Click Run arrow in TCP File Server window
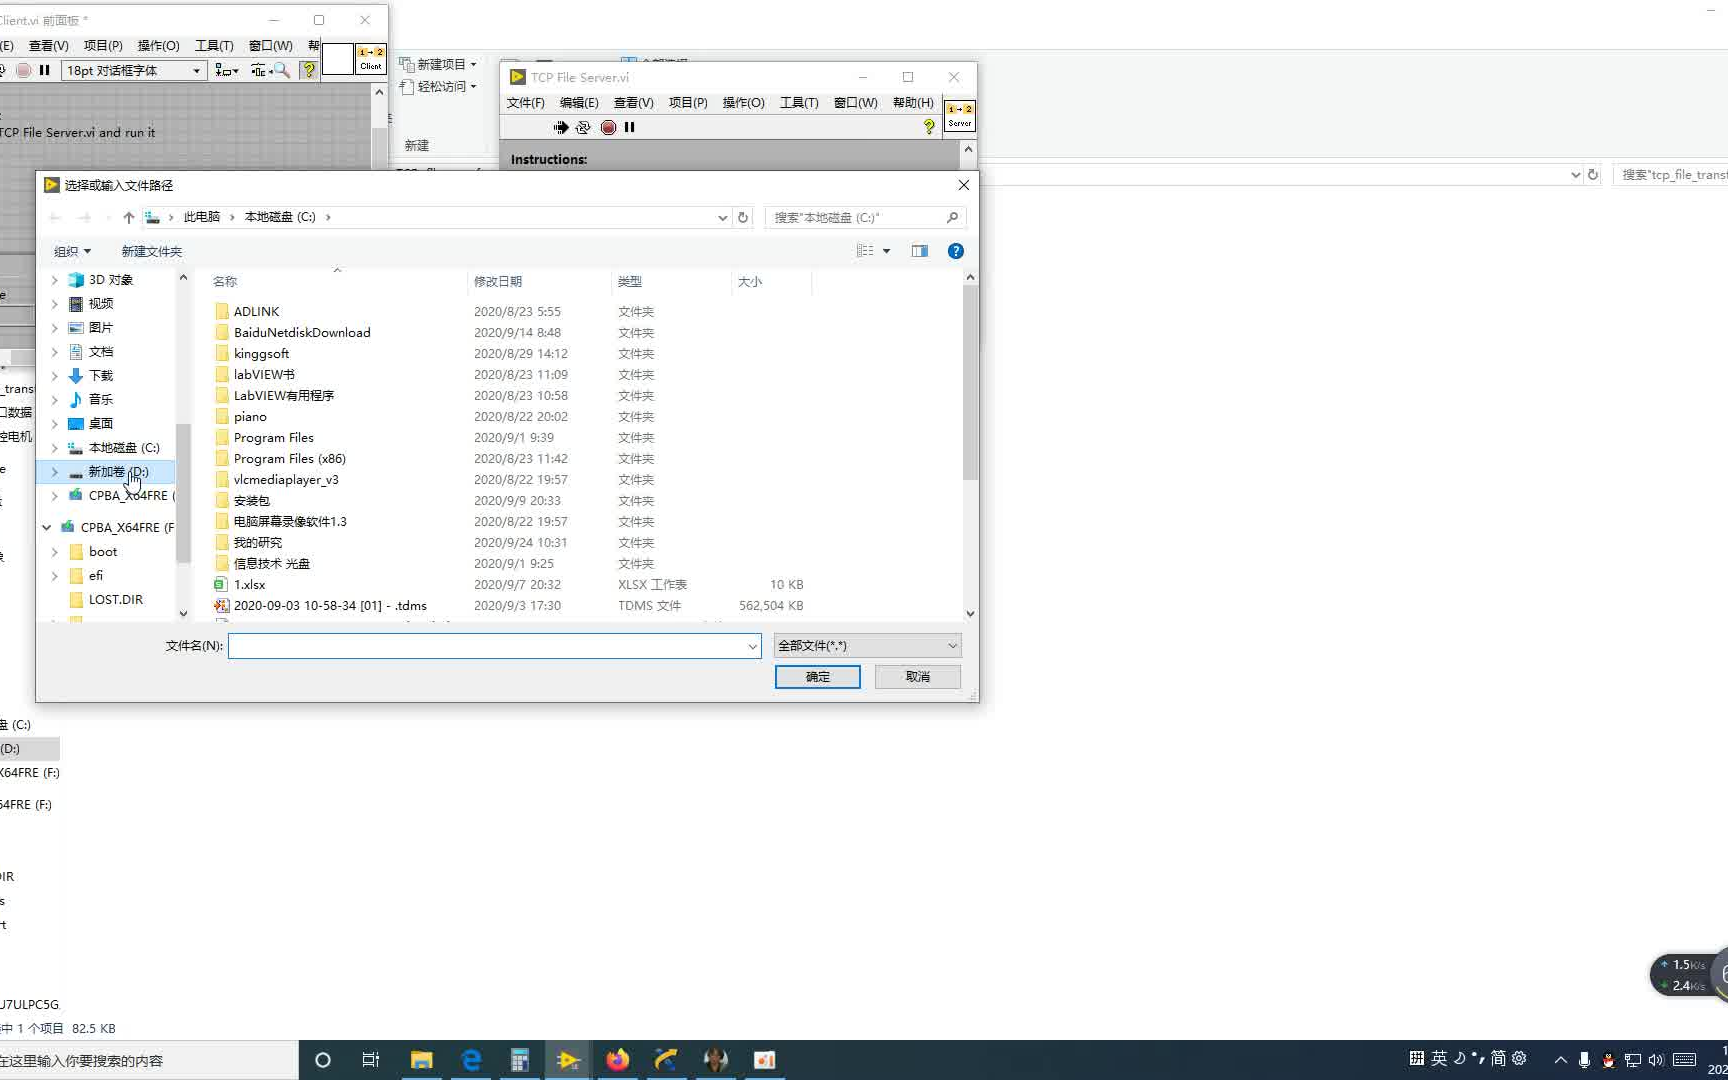Screen dimensions: 1728x1080 tap(561, 127)
